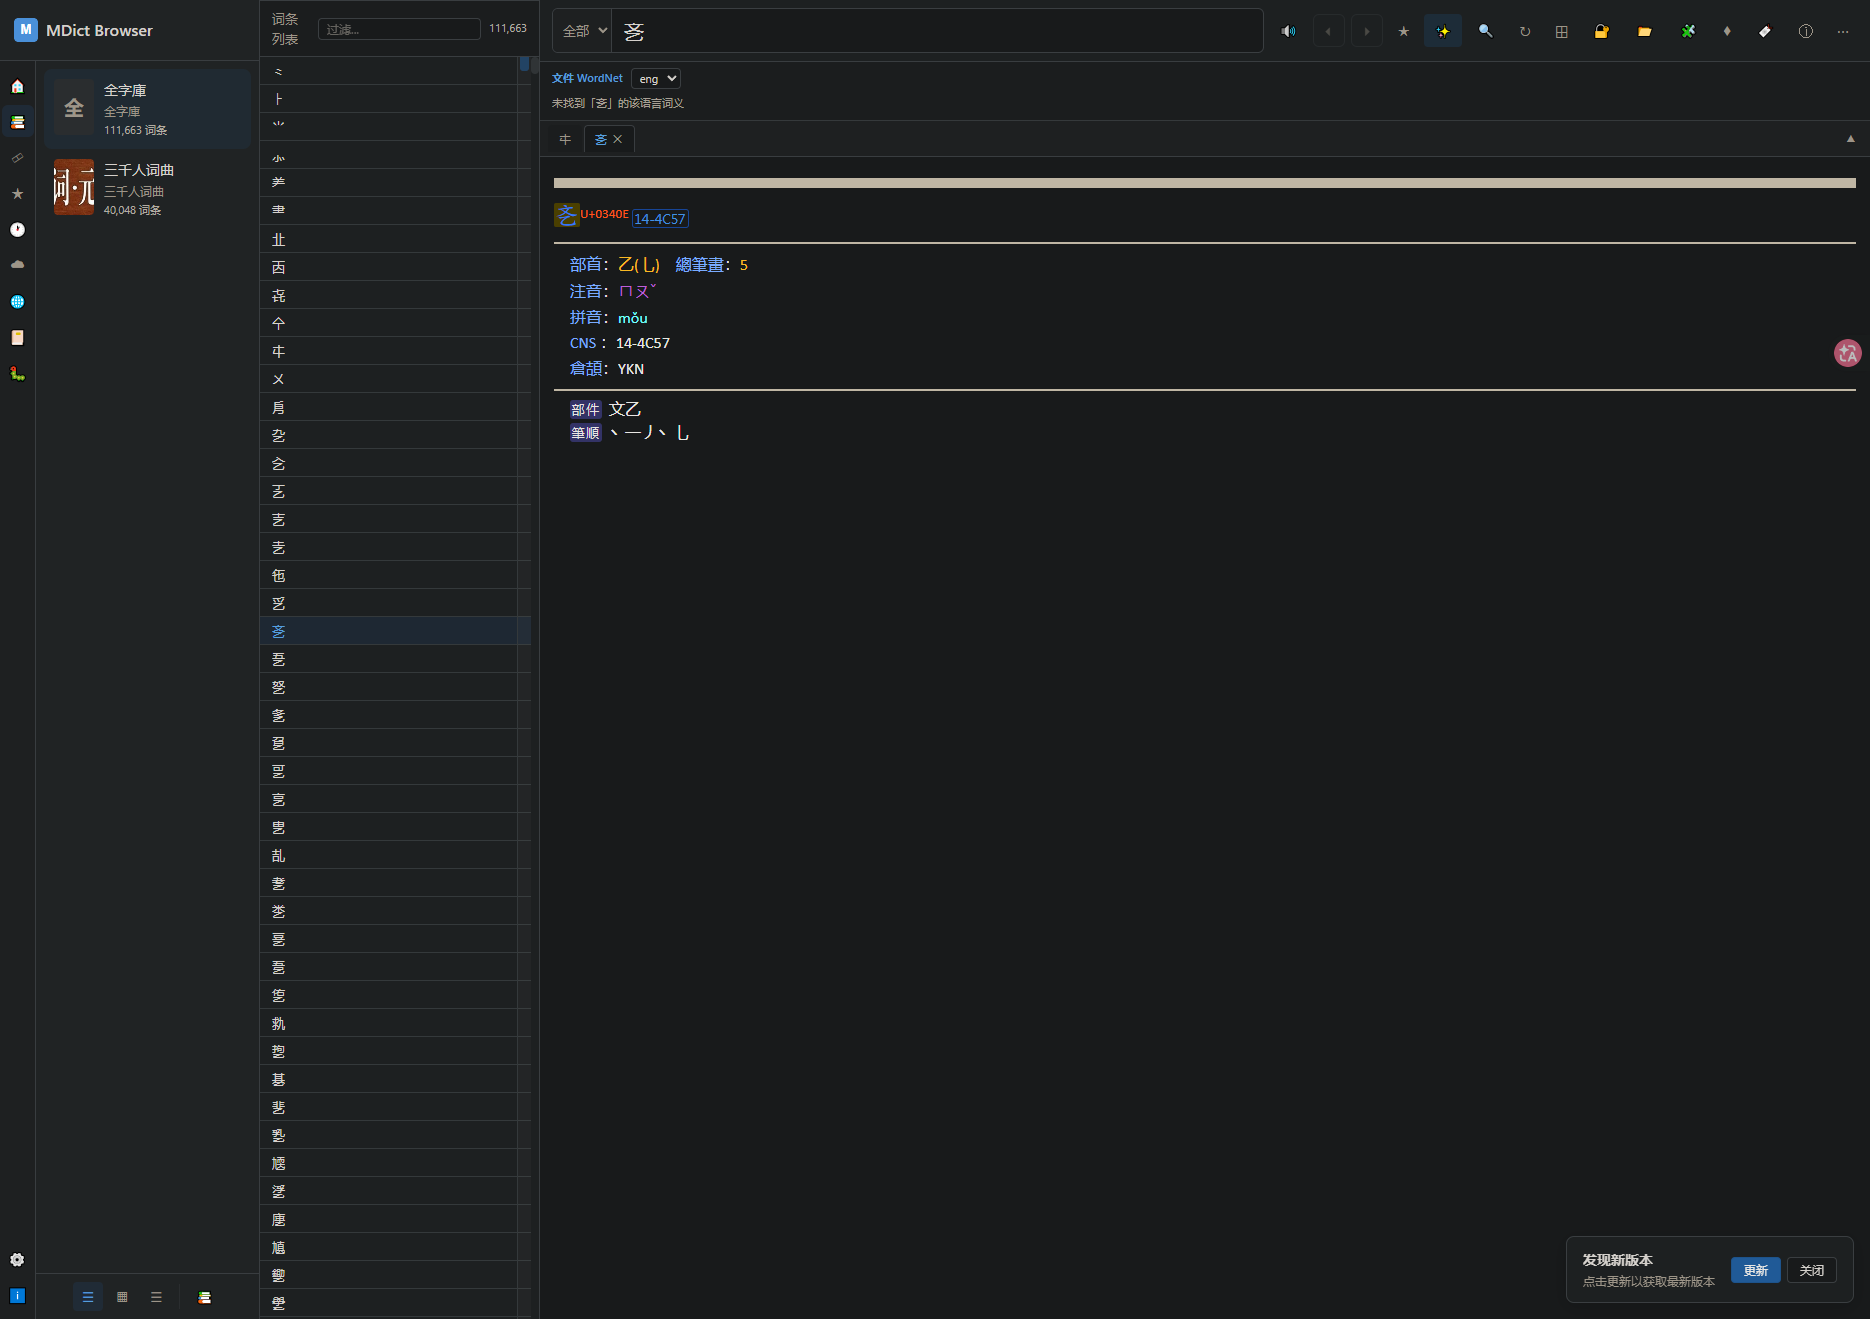Open the yellow folder icon
The height and width of the screenshot is (1319, 1870).
(x=1644, y=31)
